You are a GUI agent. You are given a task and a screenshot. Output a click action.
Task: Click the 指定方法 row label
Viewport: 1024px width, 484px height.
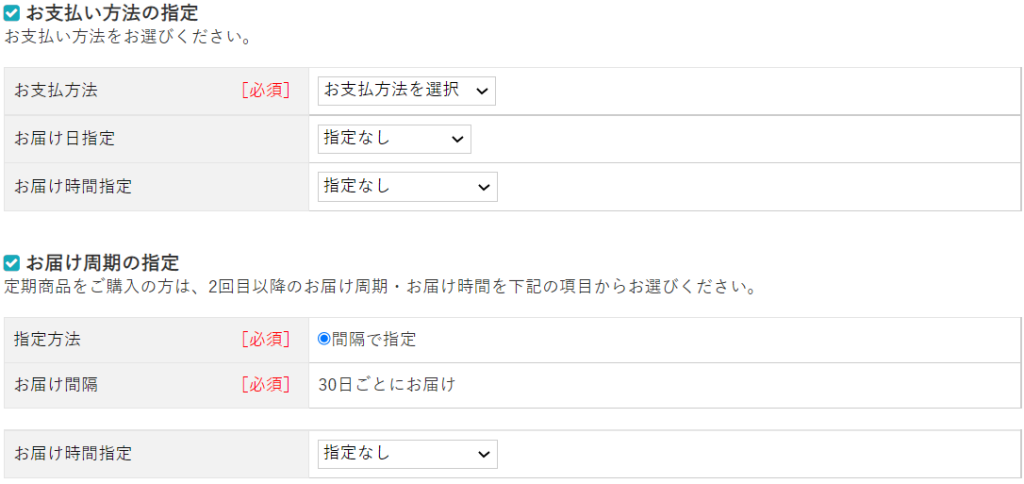coord(47,339)
